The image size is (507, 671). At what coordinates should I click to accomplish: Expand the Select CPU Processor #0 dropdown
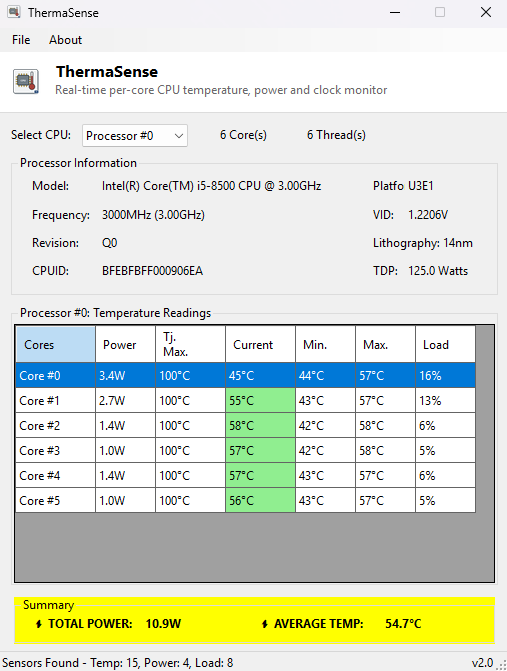(x=135, y=136)
